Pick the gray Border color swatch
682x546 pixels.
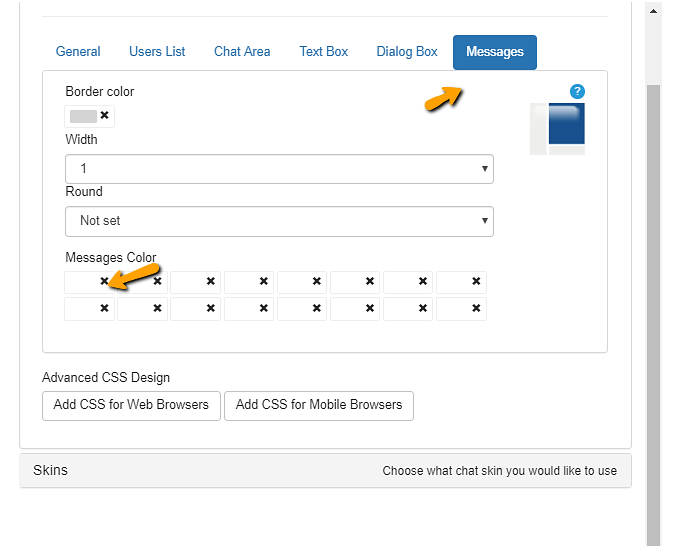83,116
